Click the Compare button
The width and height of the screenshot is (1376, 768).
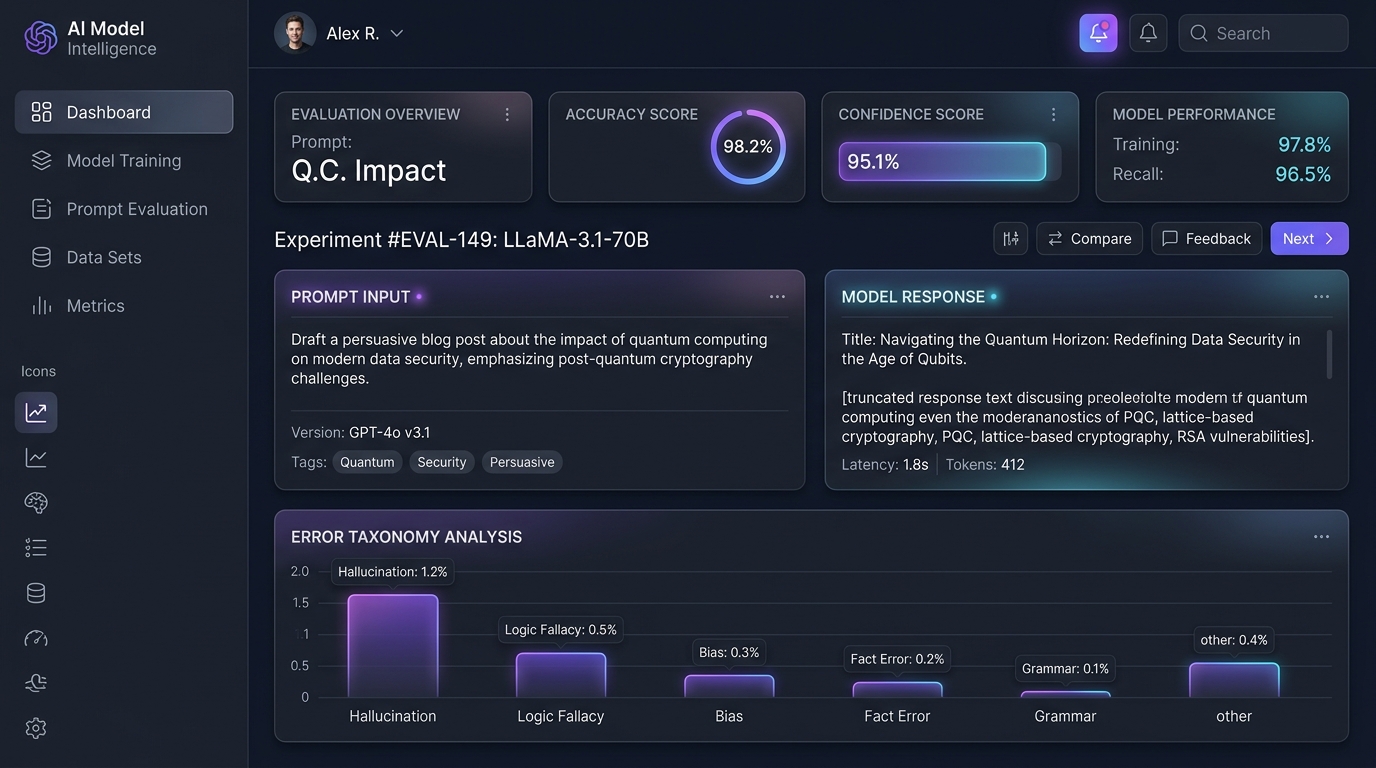1089,238
